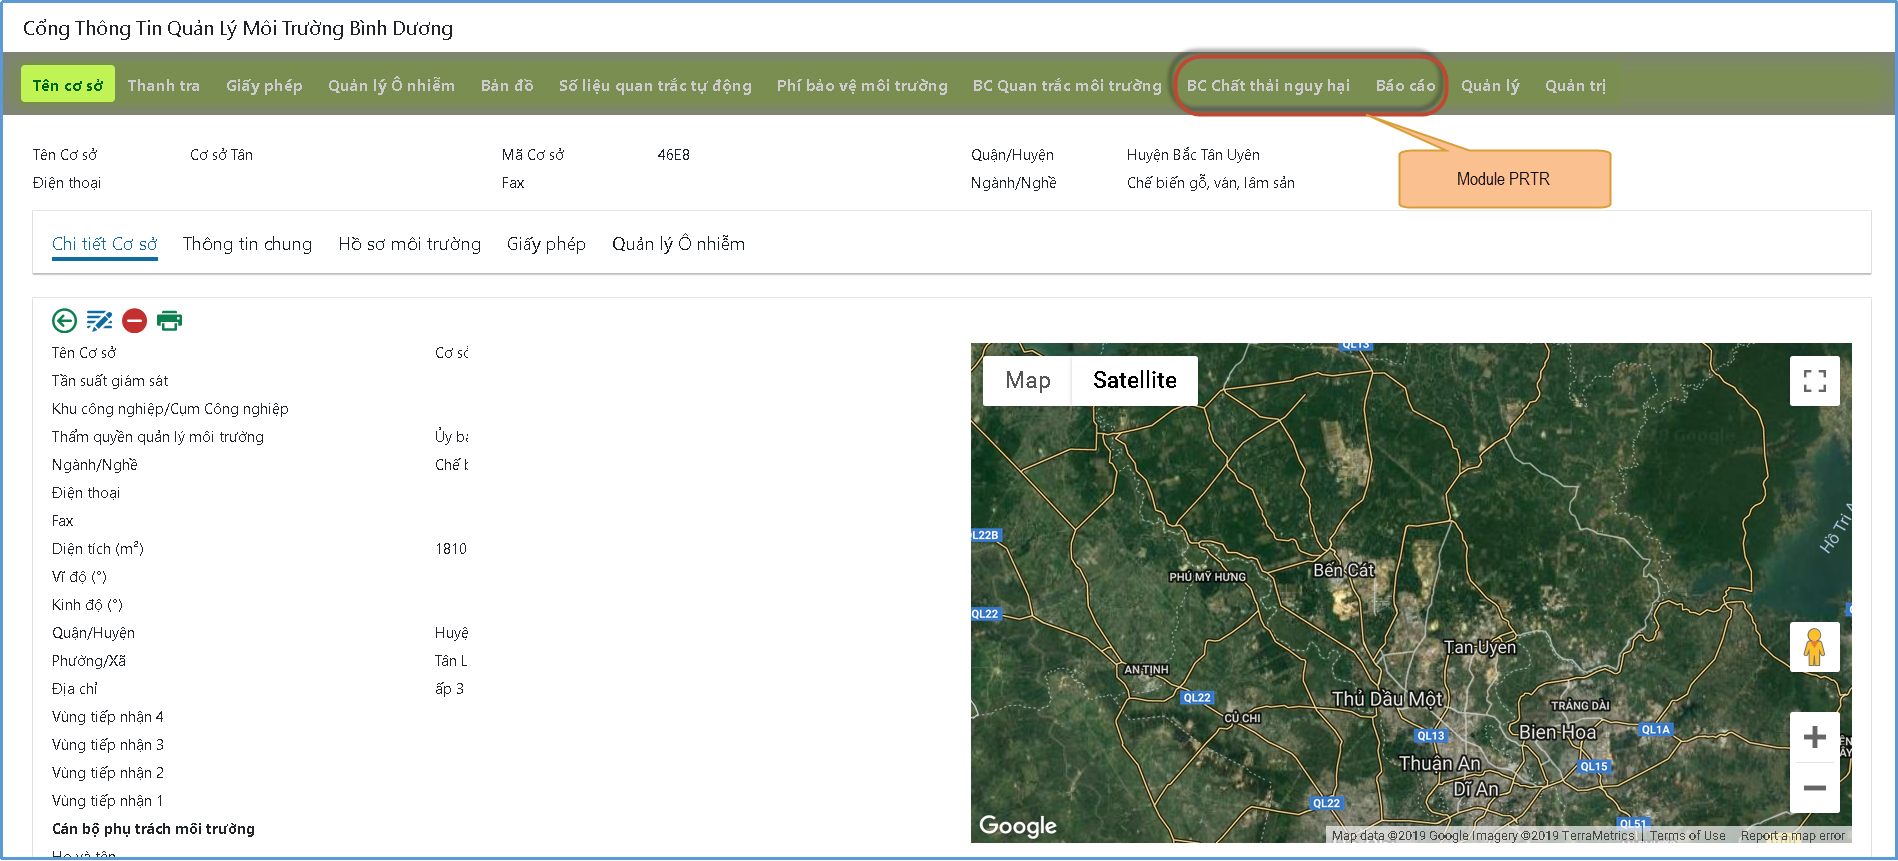This screenshot has height=861, width=1898.
Task: Open the map Terms of Use link
Action: 1687,836
